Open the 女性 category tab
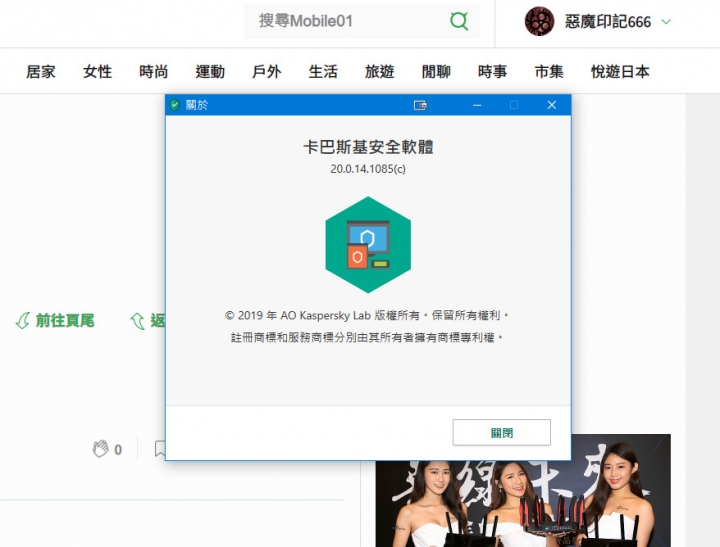The width and height of the screenshot is (720, 547). 97,72
